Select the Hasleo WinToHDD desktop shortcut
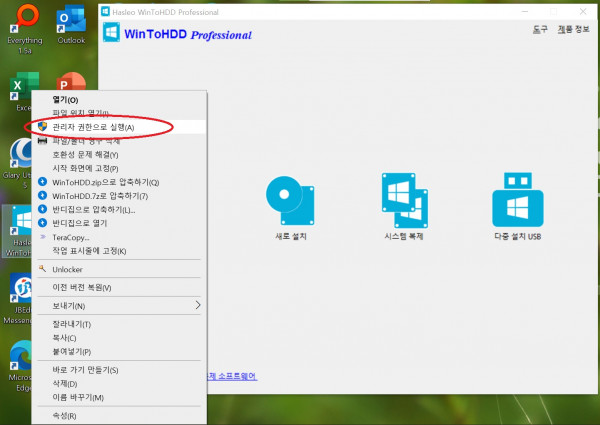This screenshot has width=600, height=425. (x=17, y=231)
